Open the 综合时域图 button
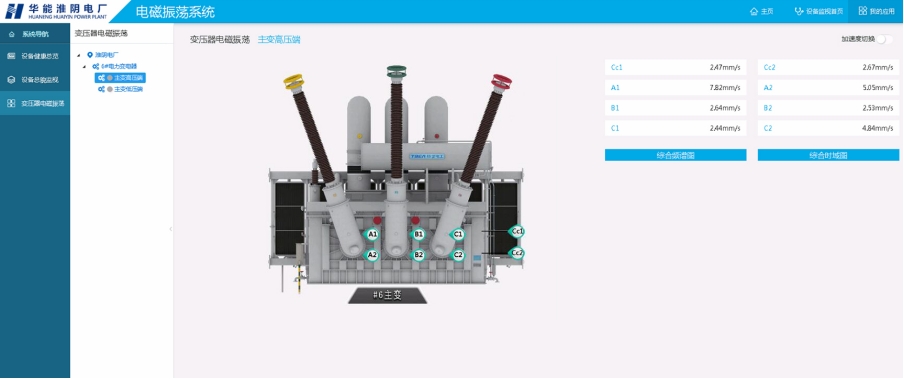Viewport: 904px width, 379px height. click(828, 155)
